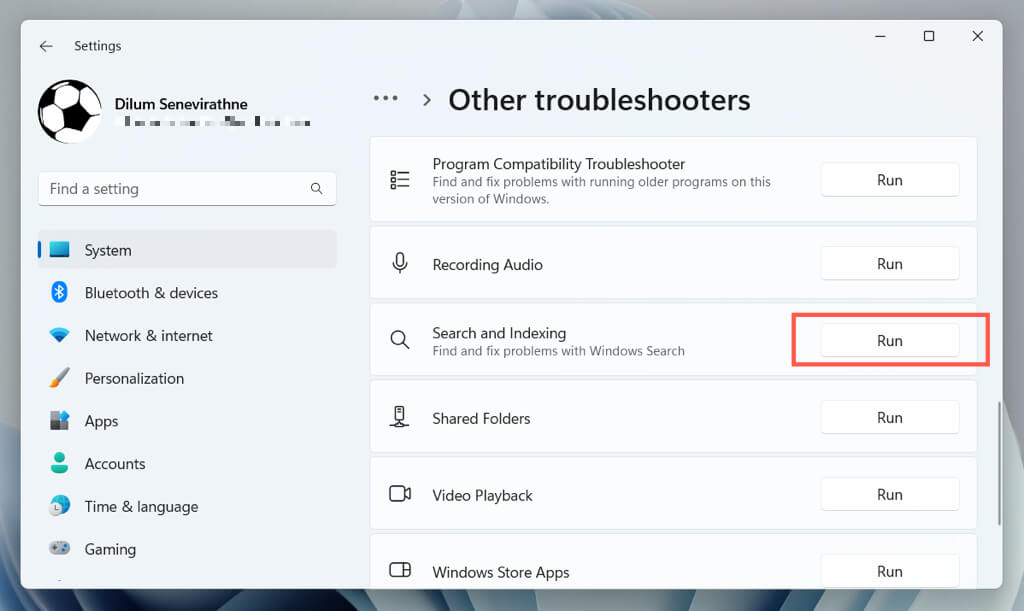
Task: Open Time & language settings
Action: (x=187, y=507)
